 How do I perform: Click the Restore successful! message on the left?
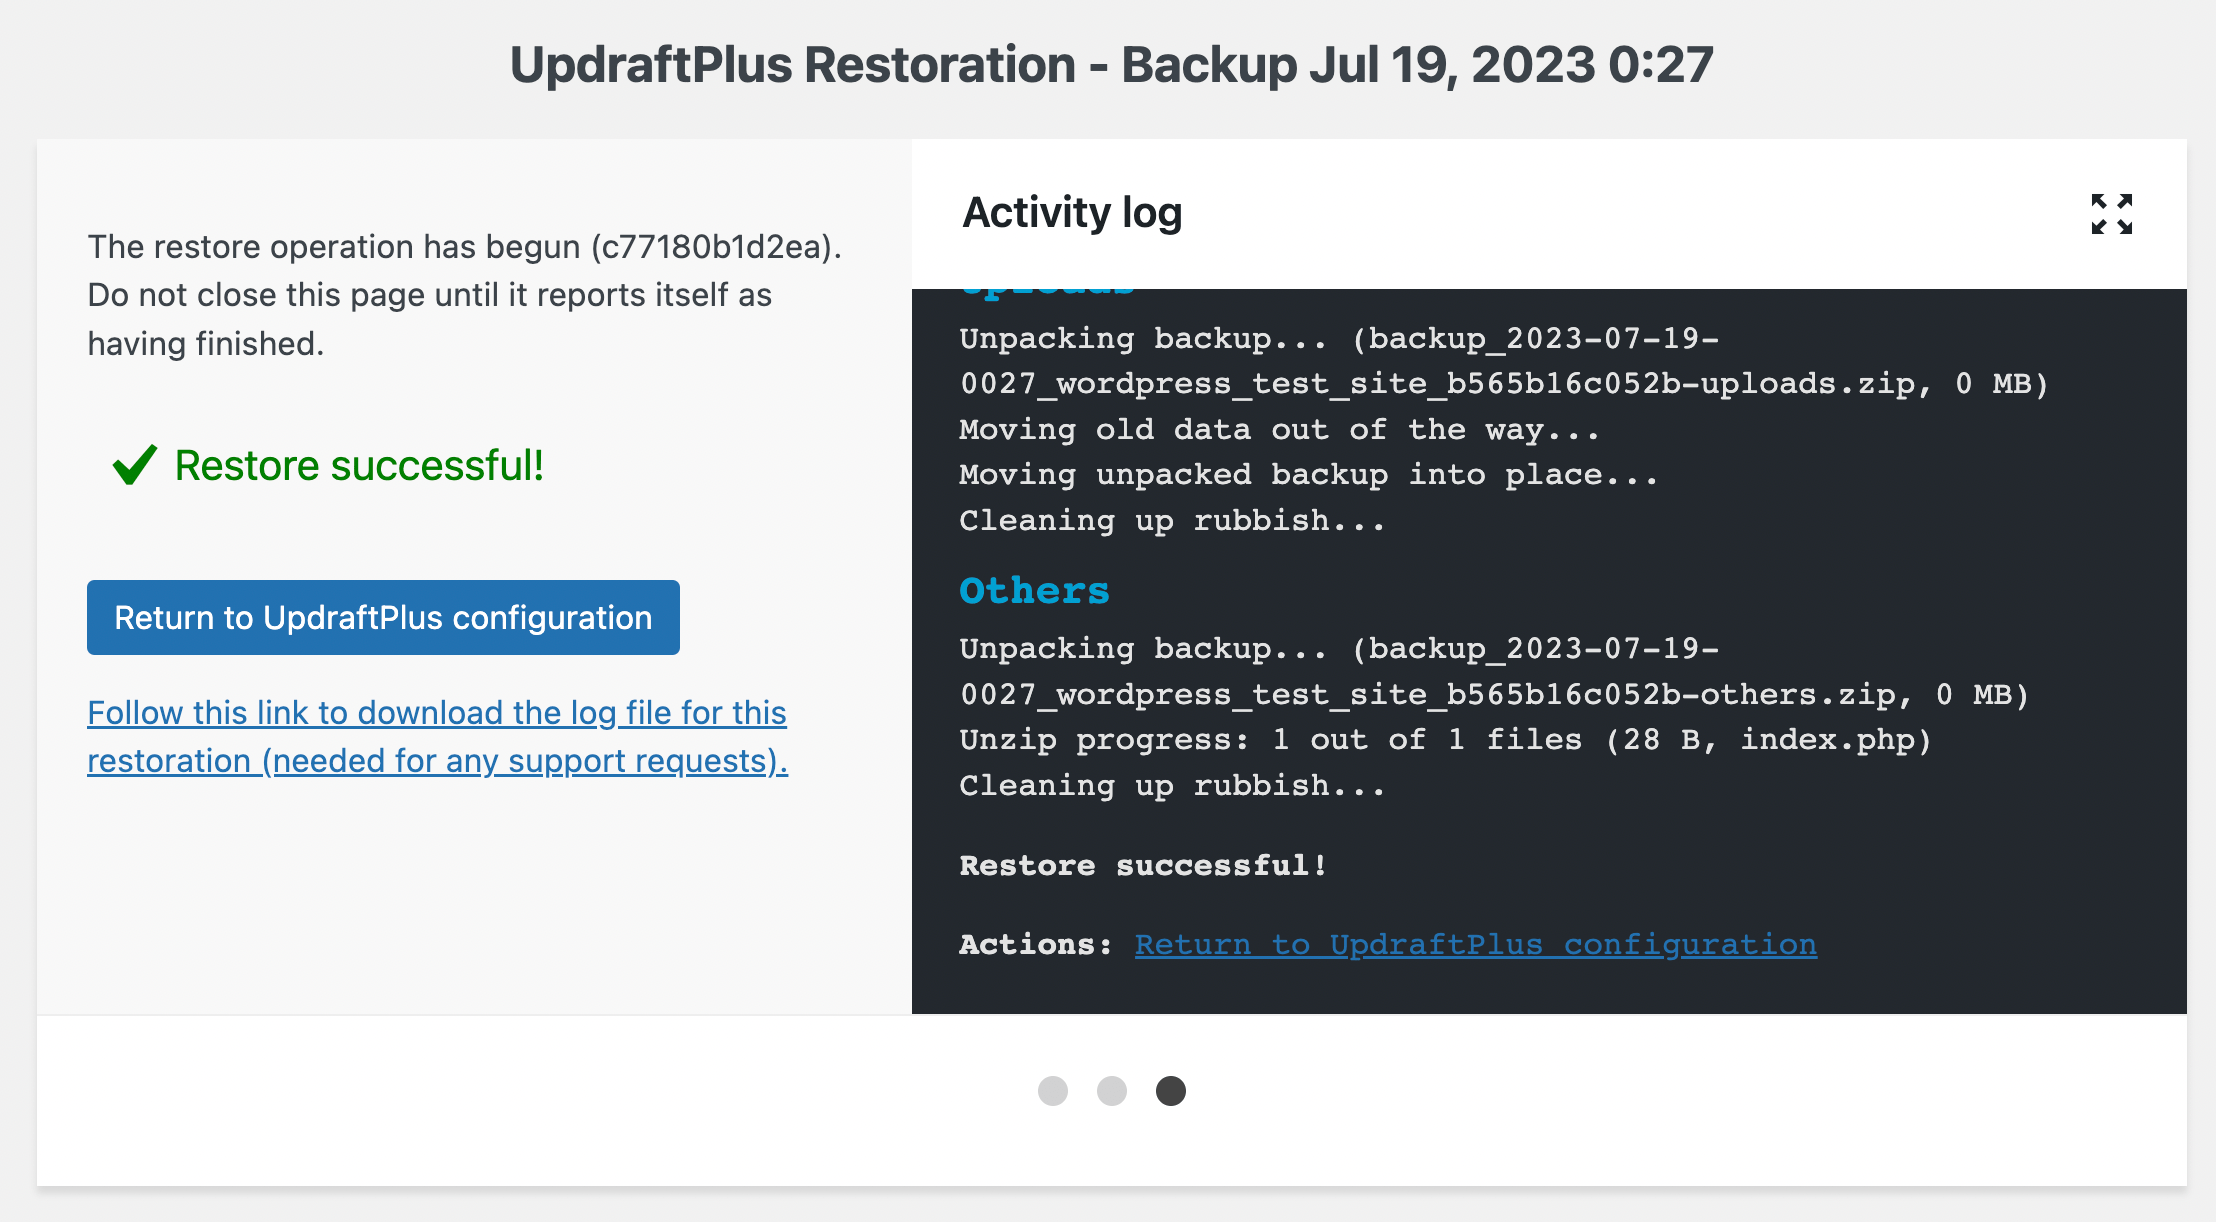360,464
